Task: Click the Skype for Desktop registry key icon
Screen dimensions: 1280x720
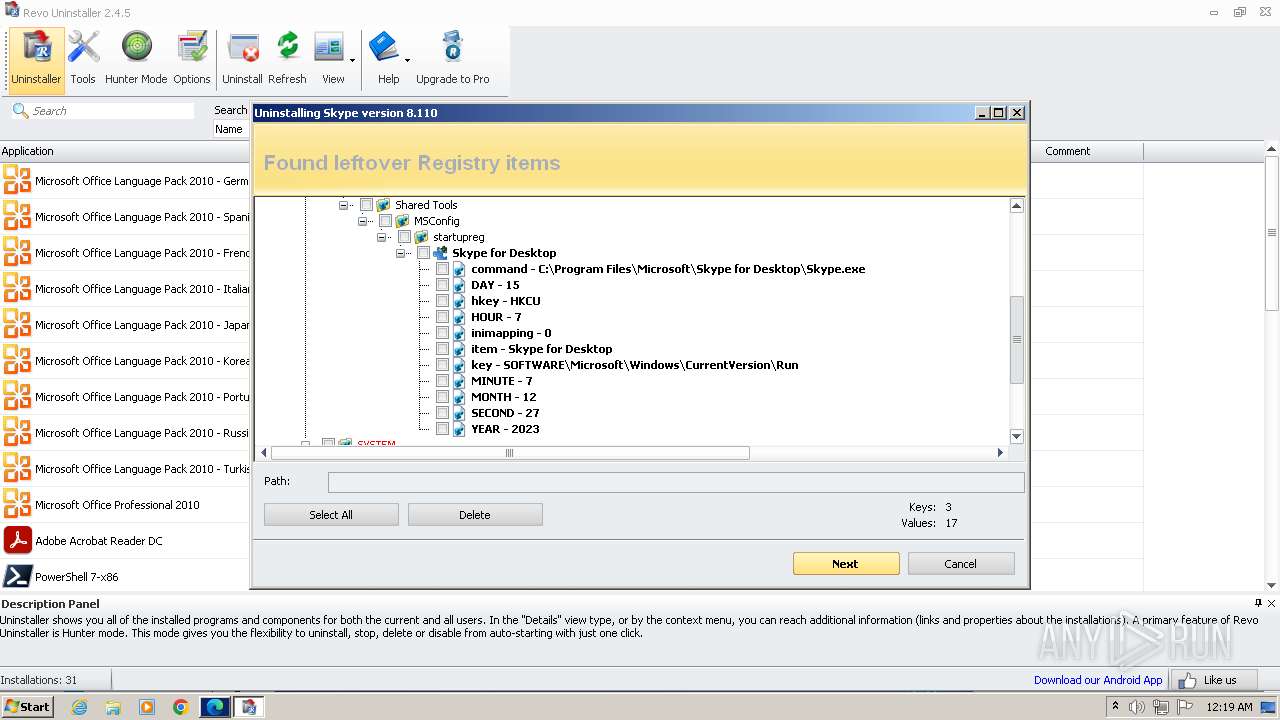Action: tap(440, 253)
